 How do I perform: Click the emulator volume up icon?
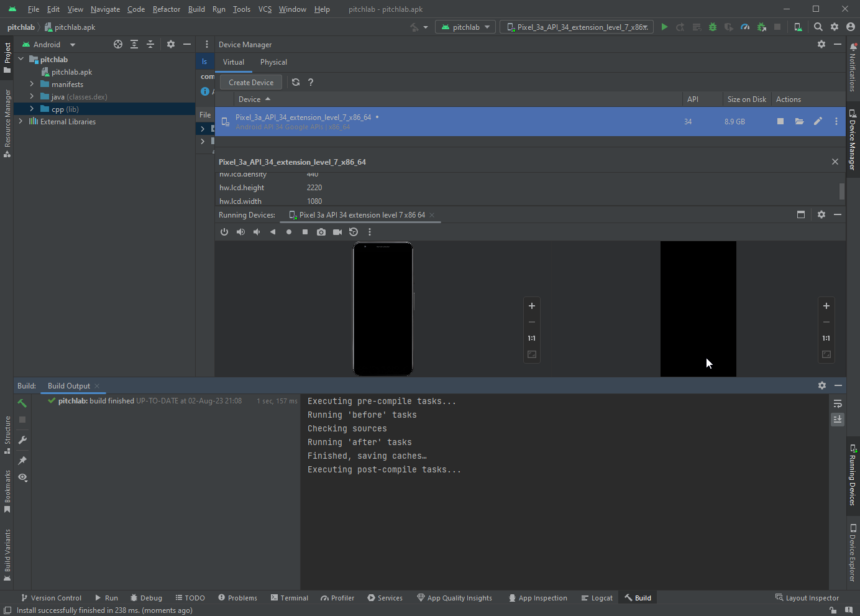pos(240,232)
